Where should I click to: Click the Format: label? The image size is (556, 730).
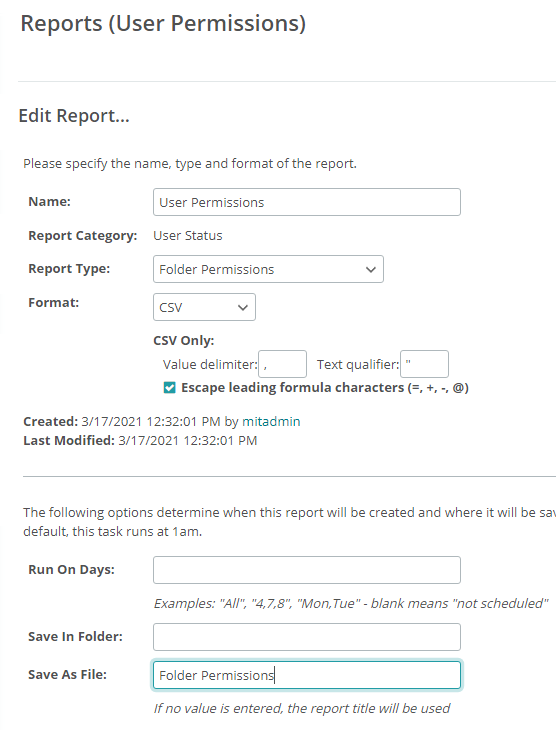tap(54, 303)
